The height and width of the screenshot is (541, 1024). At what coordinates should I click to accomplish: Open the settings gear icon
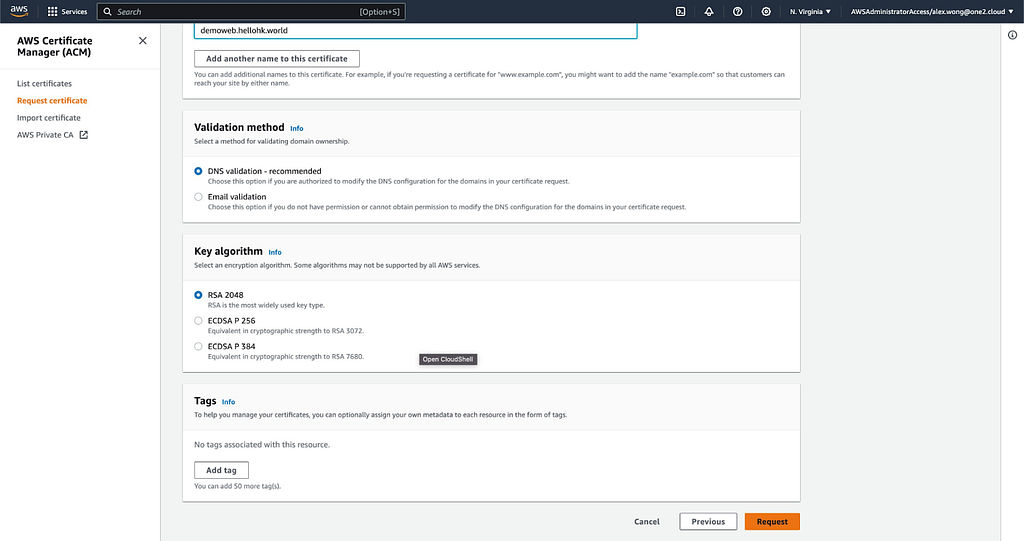[766, 12]
